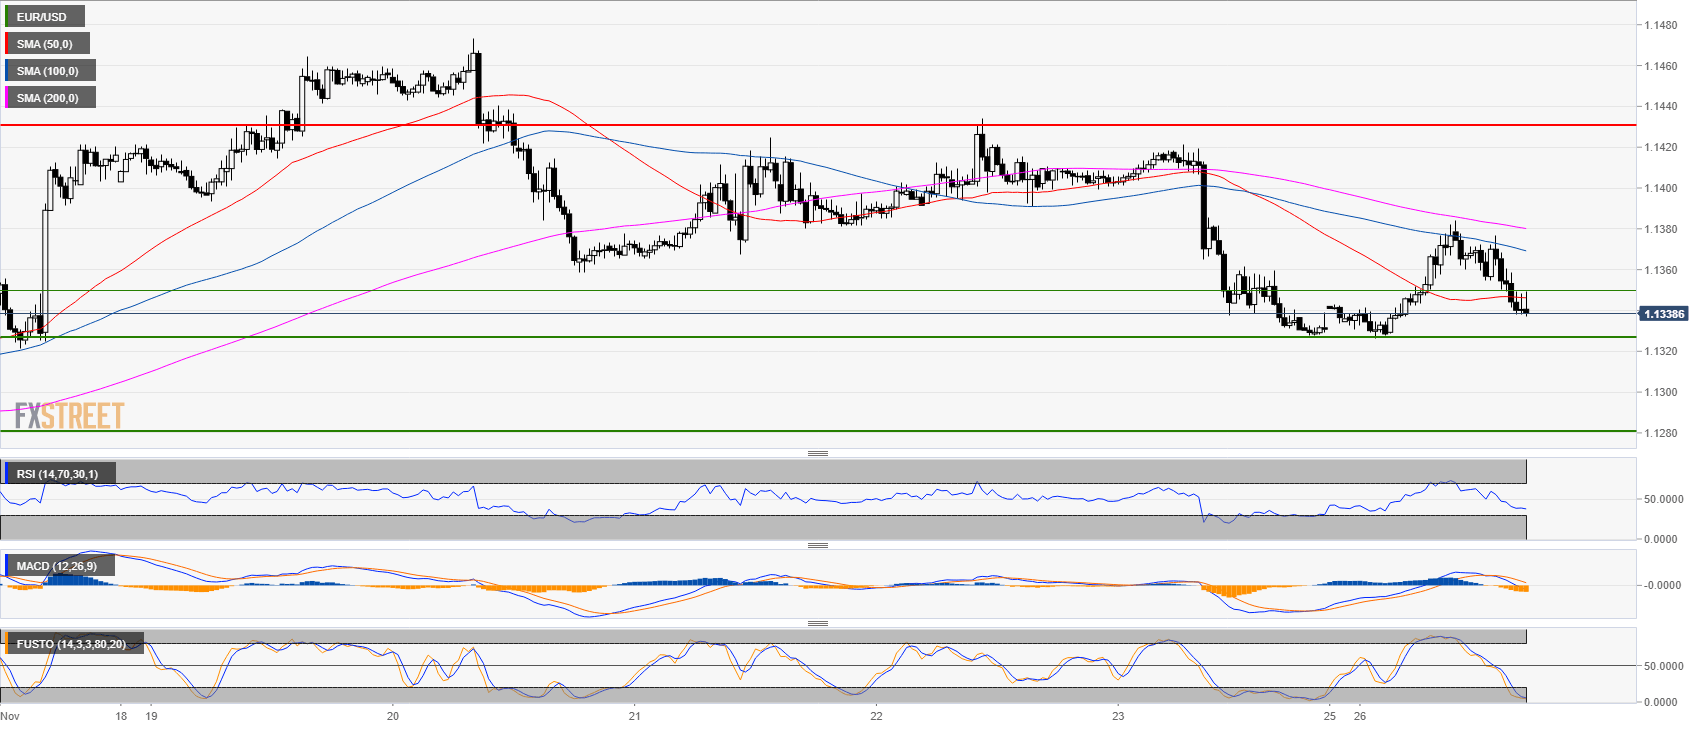Grab the resize handle above the MACD pane

[817, 546]
